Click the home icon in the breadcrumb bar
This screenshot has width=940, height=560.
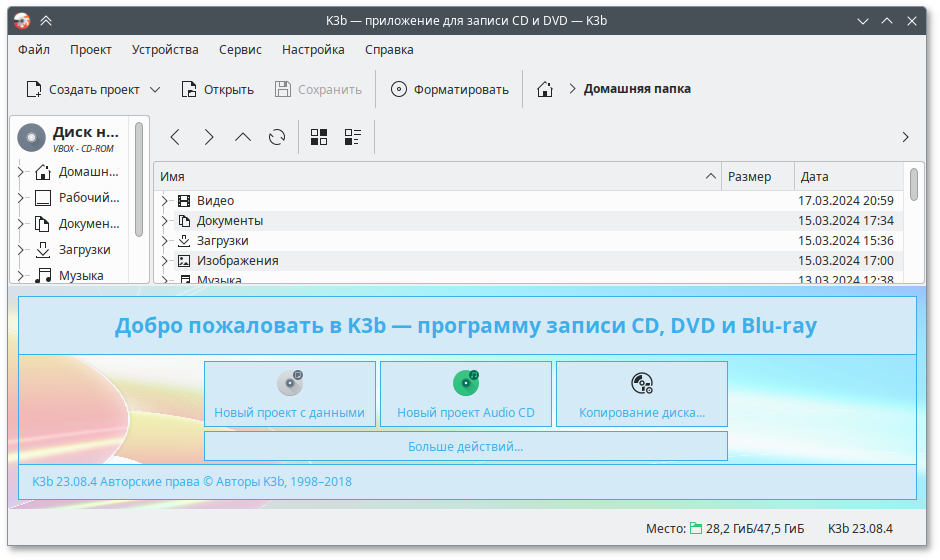point(545,89)
